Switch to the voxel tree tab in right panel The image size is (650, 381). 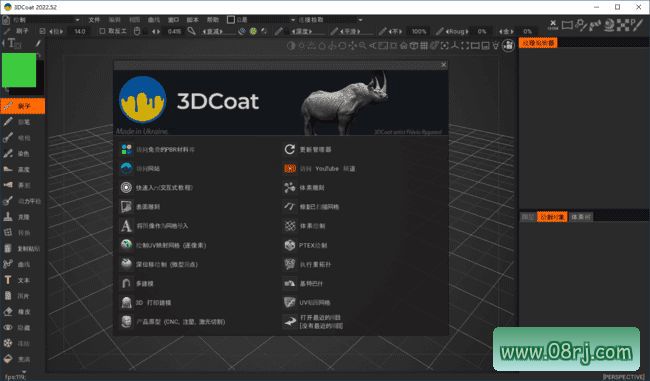coord(580,217)
